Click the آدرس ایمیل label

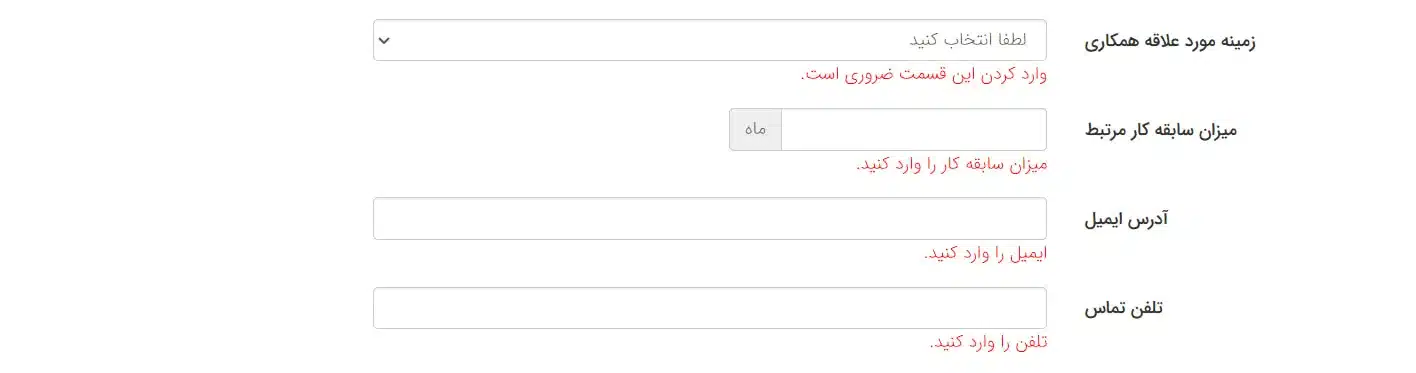1126,219
